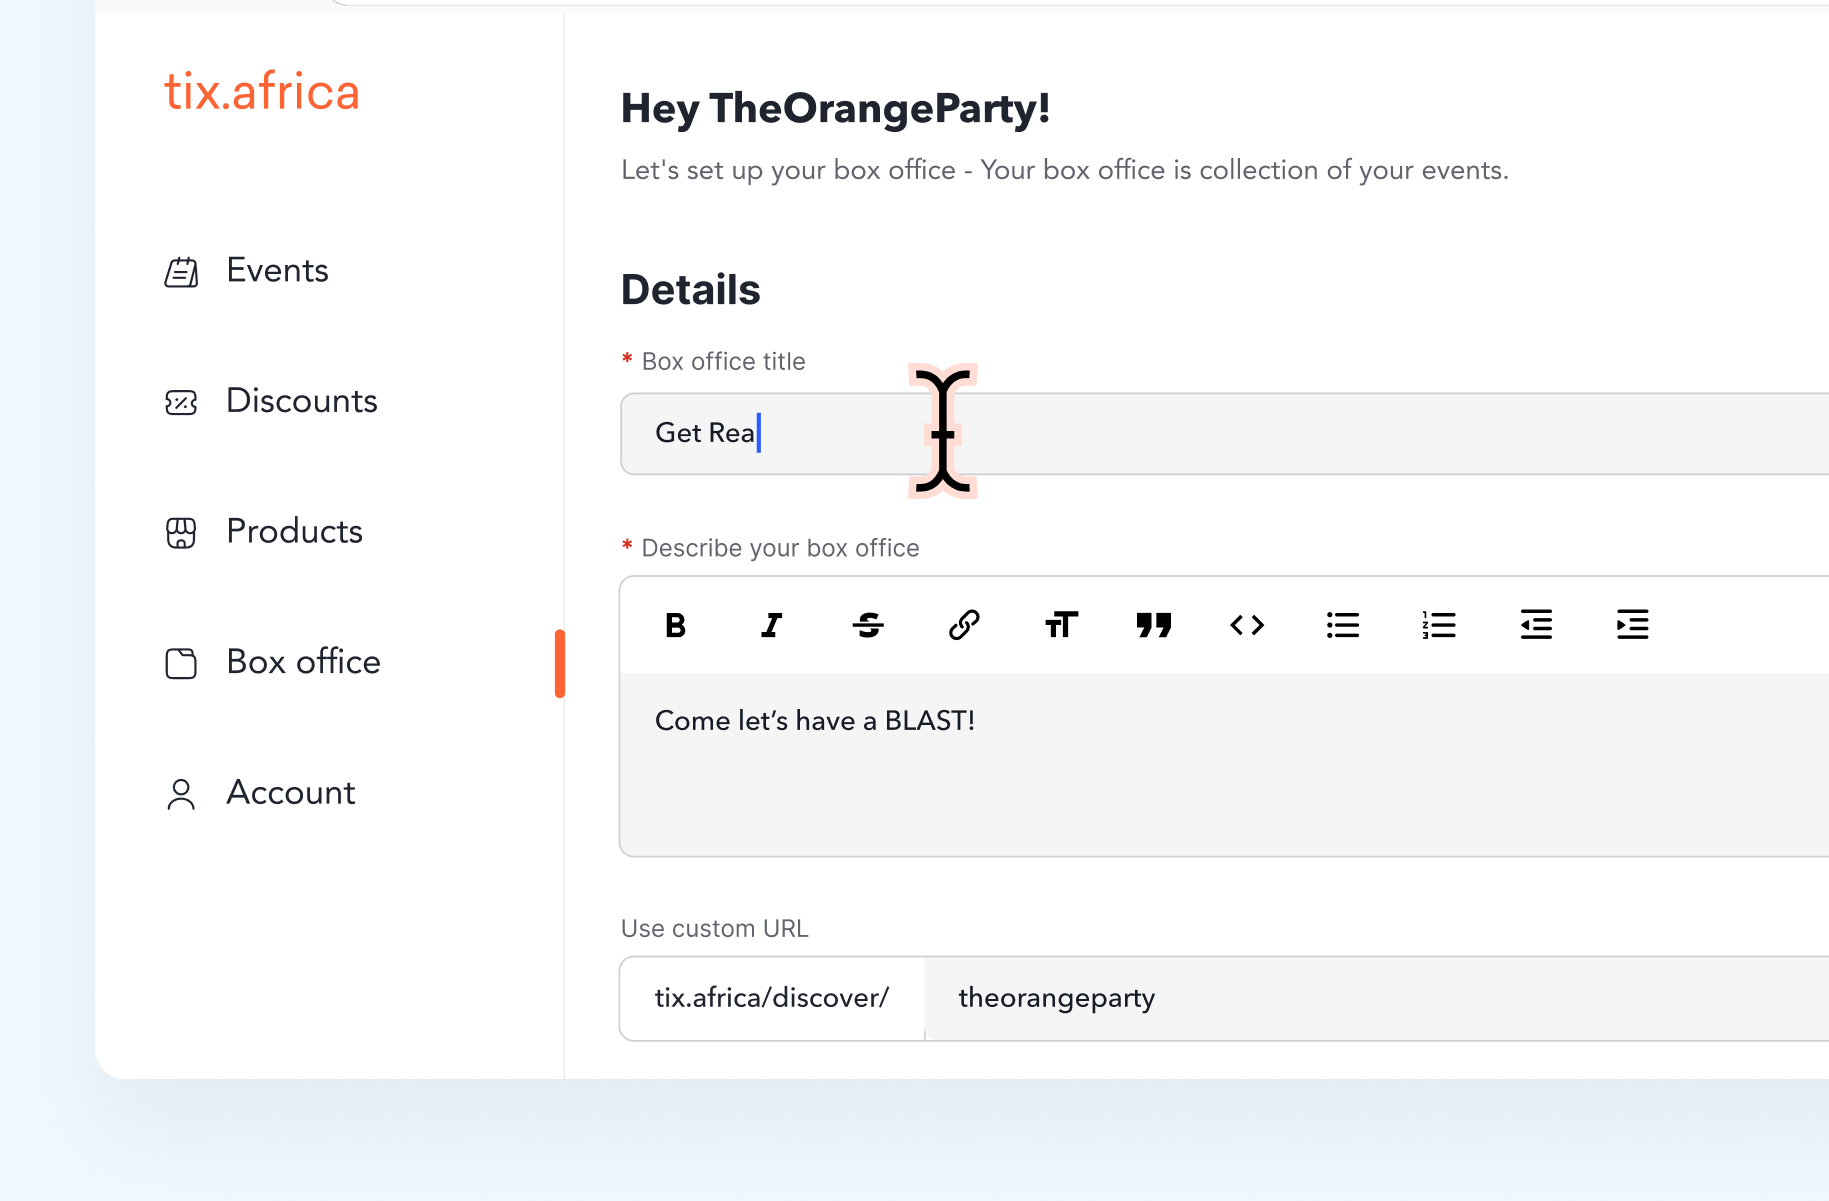The height and width of the screenshot is (1201, 1829).
Task: Click the description text 'Come let's have a BLAST!'
Action: tap(815, 720)
